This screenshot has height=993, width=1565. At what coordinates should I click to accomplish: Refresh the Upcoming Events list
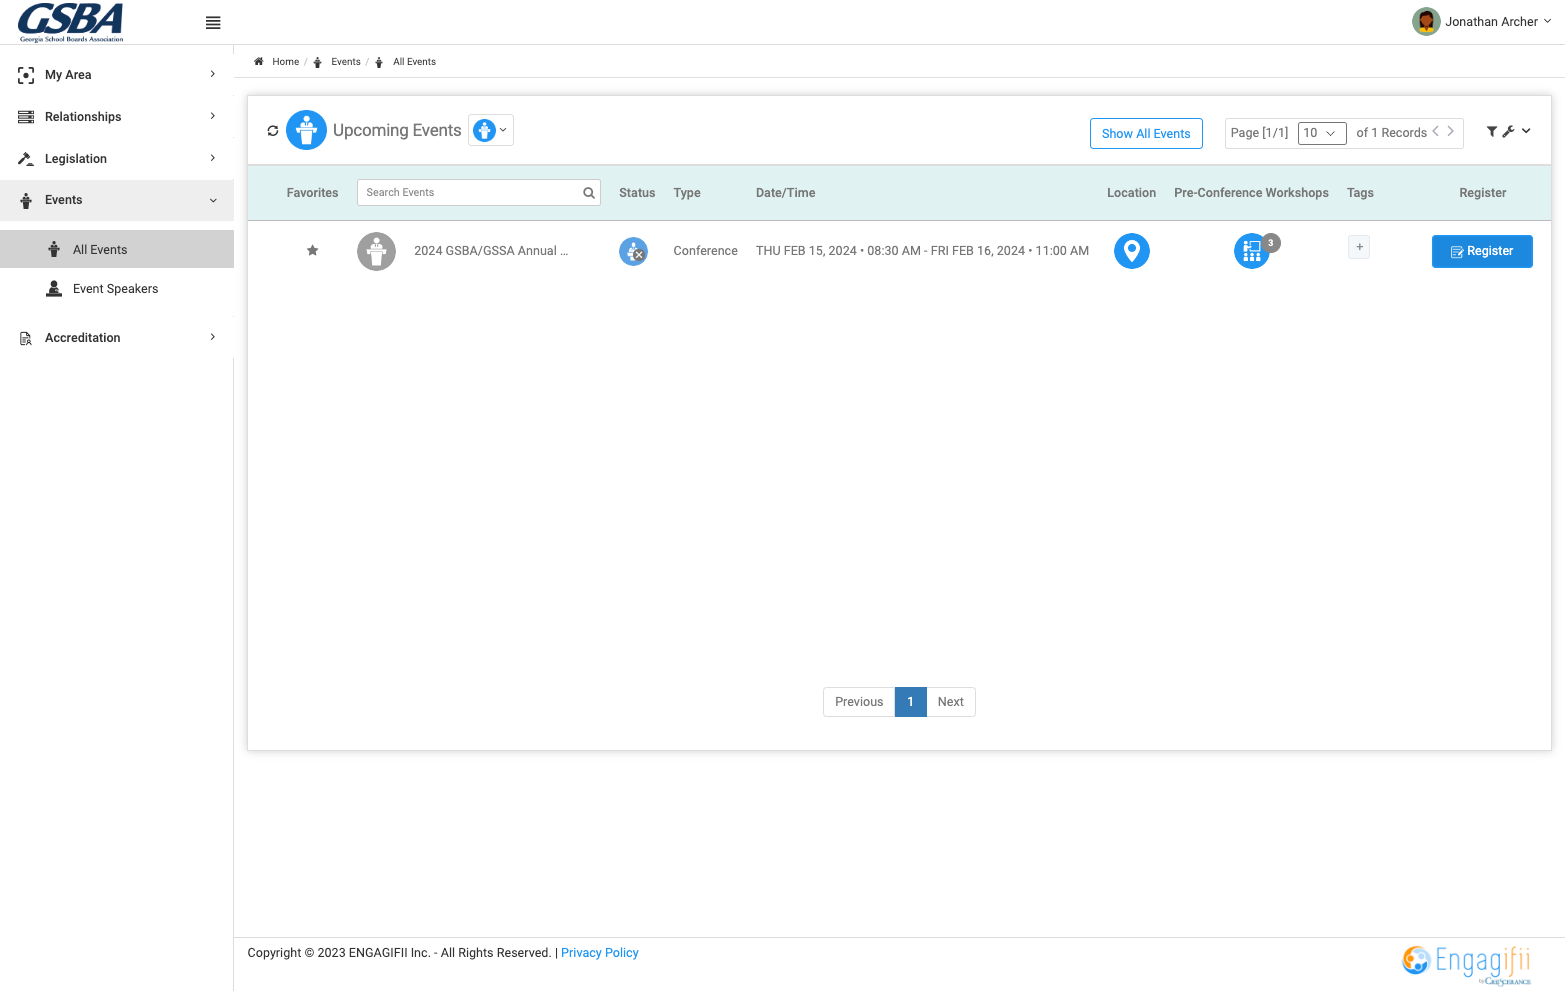[x=273, y=131]
